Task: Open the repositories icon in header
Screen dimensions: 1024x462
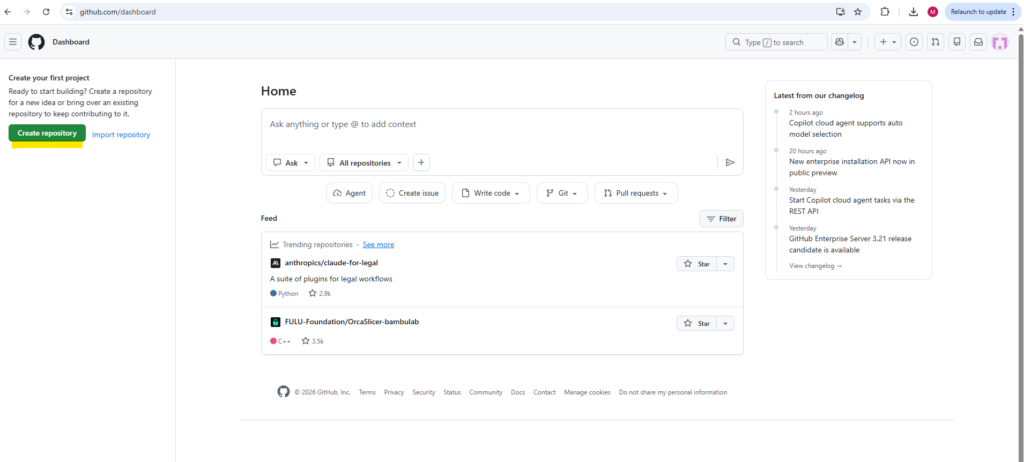Action: tap(957, 42)
